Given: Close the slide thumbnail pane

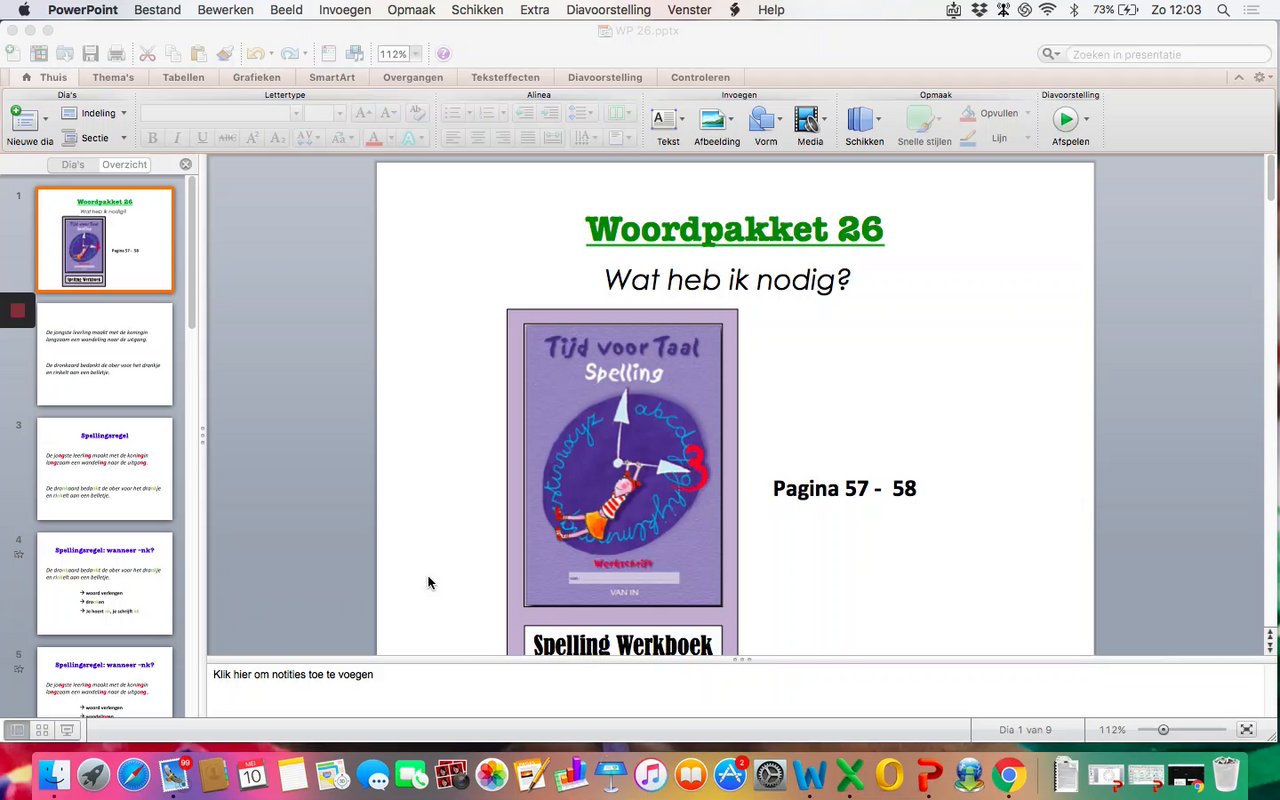Looking at the screenshot, I should pos(185,164).
